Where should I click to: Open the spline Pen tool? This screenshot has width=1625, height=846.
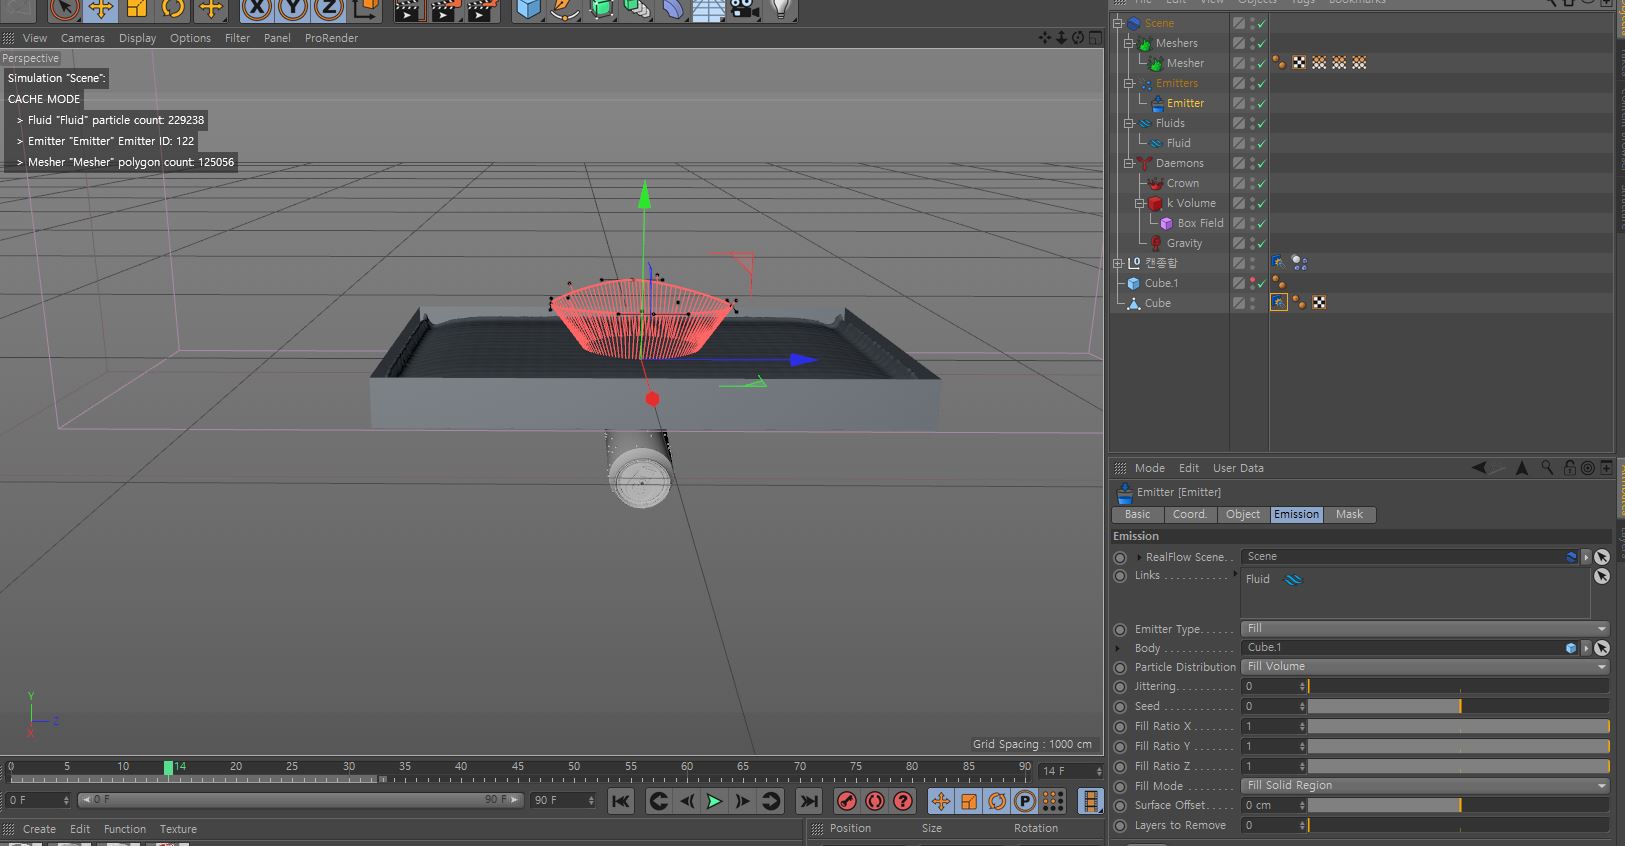coord(565,9)
